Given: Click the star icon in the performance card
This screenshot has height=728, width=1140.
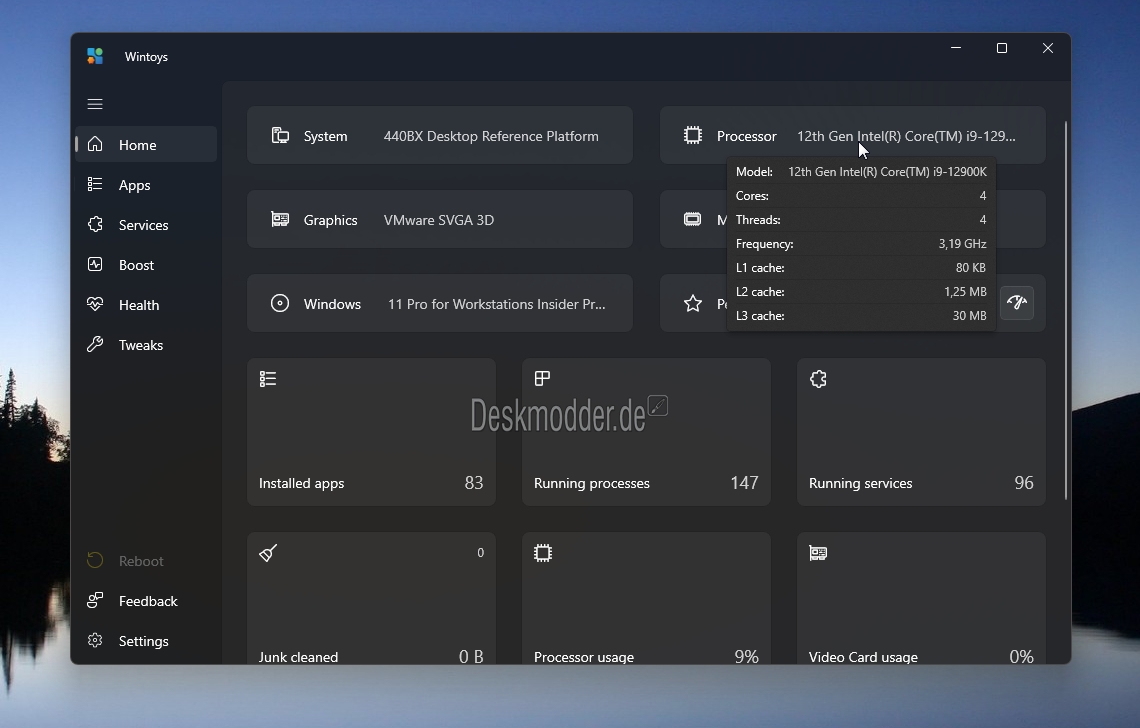Looking at the screenshot, I should click(693, 303).
